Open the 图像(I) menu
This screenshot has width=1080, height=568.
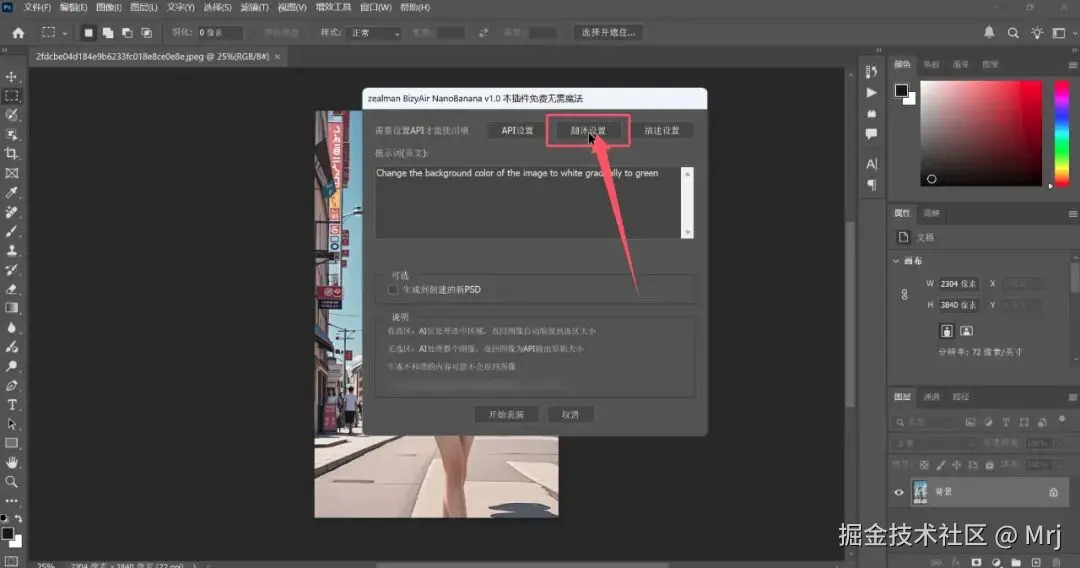click(108, 8)
